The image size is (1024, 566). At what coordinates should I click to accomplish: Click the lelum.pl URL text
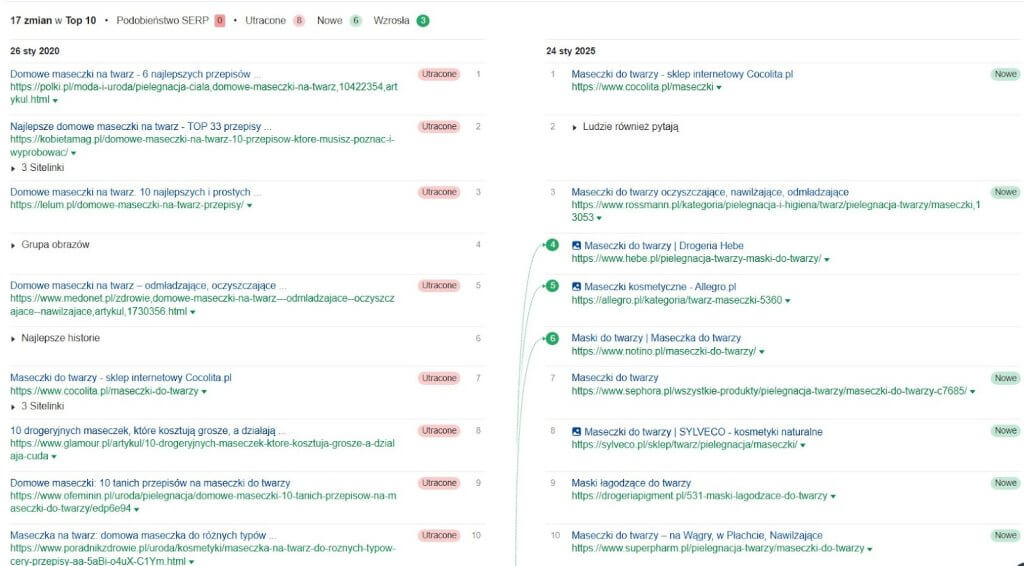click(x=127, y=205)
